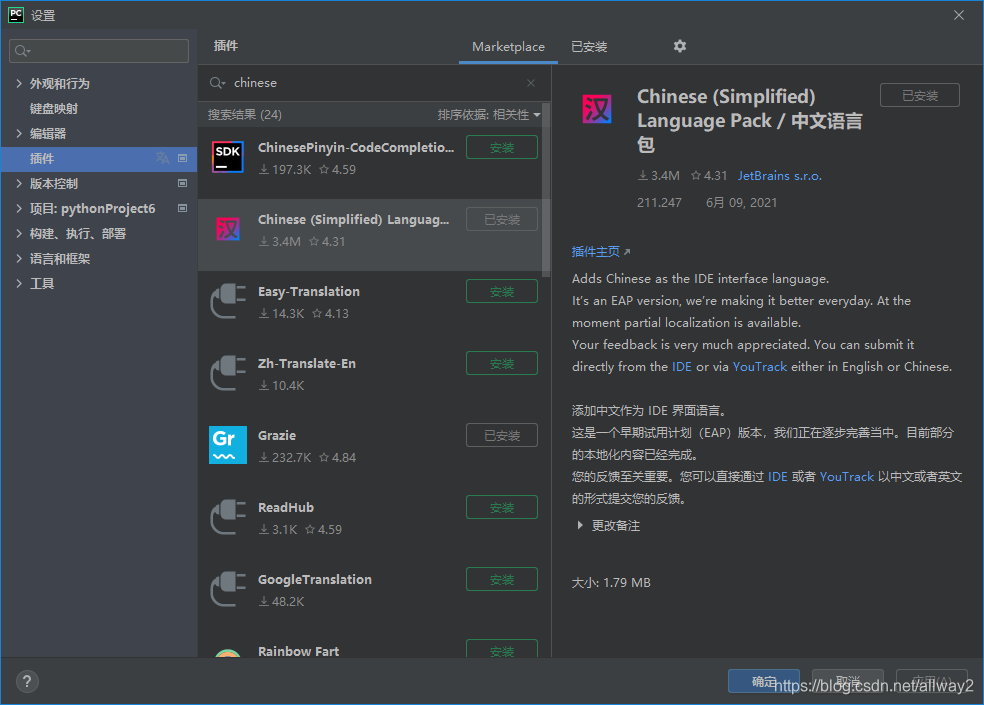Open the JetBrains s.r.o. vendor link
The image size is (984, 705).
[x=779, y=176]
